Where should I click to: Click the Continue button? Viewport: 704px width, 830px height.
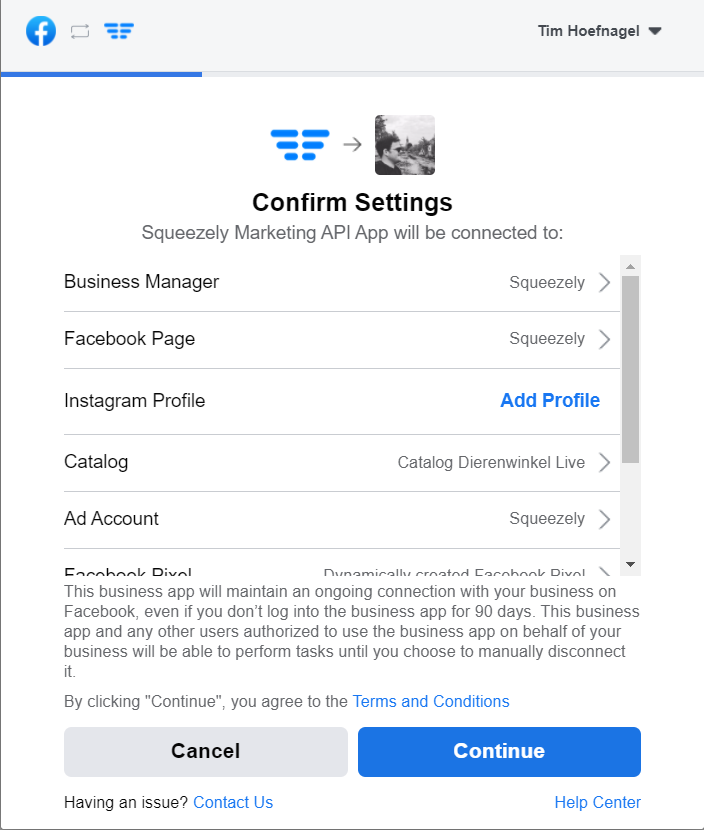click(x=499, y=752)
